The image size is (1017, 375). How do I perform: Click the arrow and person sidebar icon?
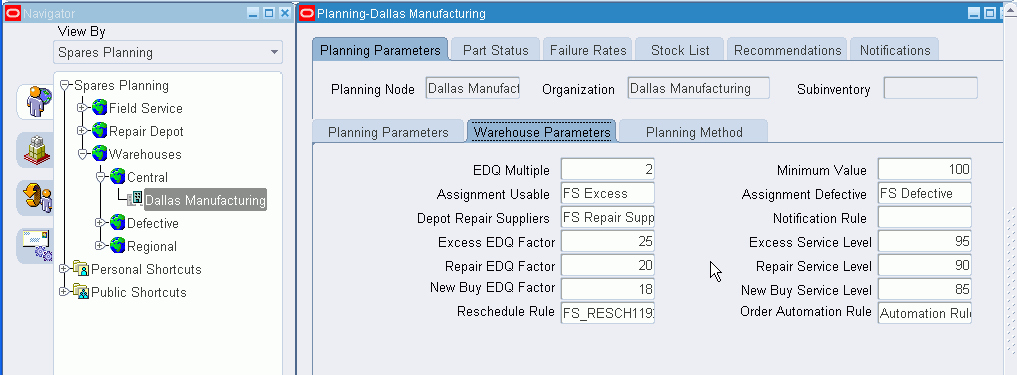[36, 198]
